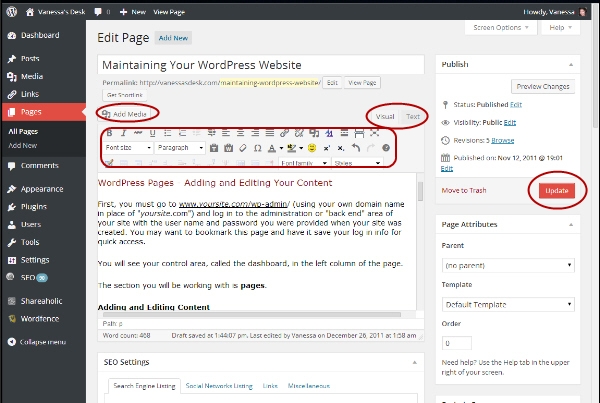Expand Screen Options panel

tap(501, 28)
